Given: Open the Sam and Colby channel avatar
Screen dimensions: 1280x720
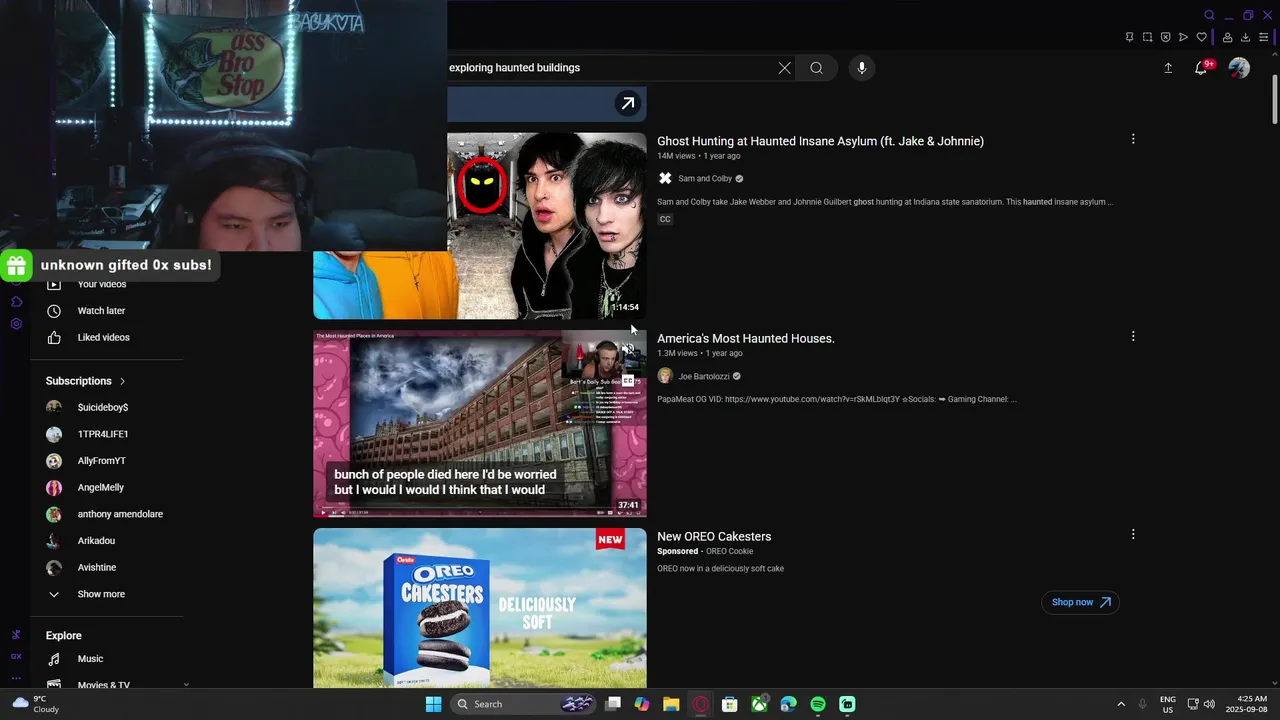Looking at the screenshot, I should (x=665, y=178).
